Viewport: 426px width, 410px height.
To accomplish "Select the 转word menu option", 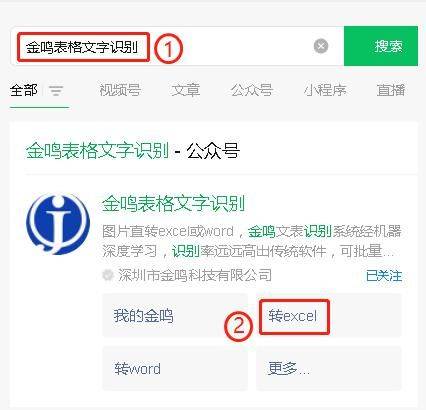I will click(175, 368).
